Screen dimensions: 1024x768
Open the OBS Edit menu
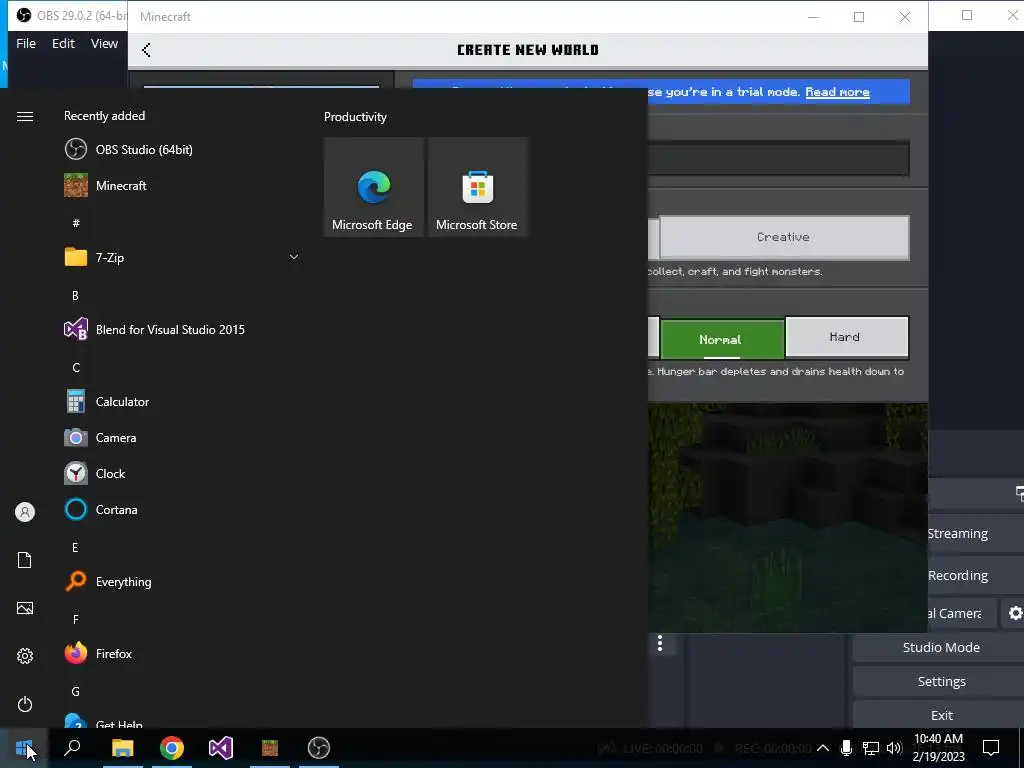63,43
